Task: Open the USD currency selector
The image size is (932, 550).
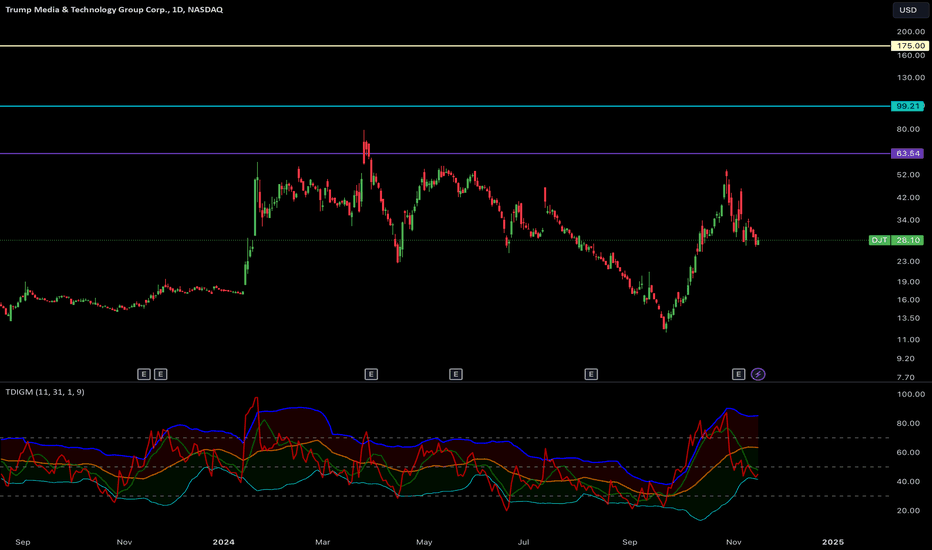Action: [x=909, y=10]
